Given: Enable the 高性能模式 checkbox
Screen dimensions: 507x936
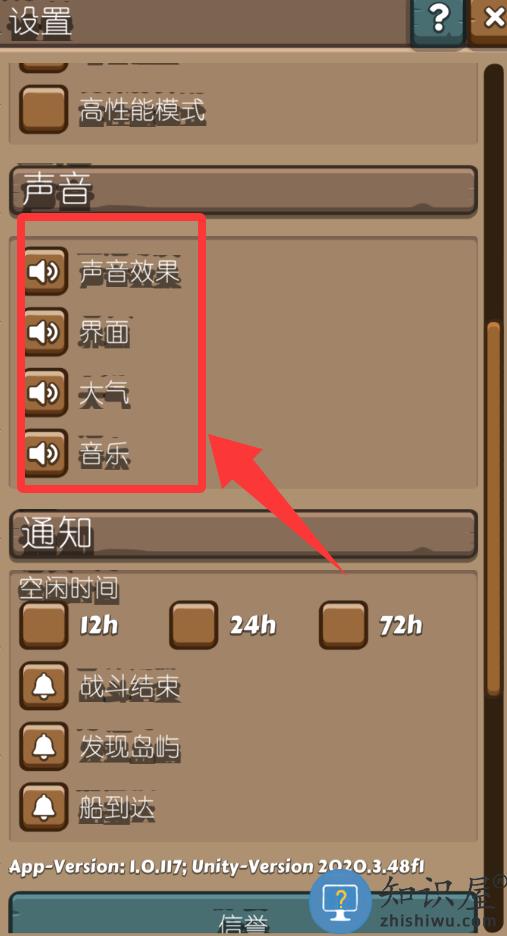Looking at the screenshot, I should [x=44, y=109].
